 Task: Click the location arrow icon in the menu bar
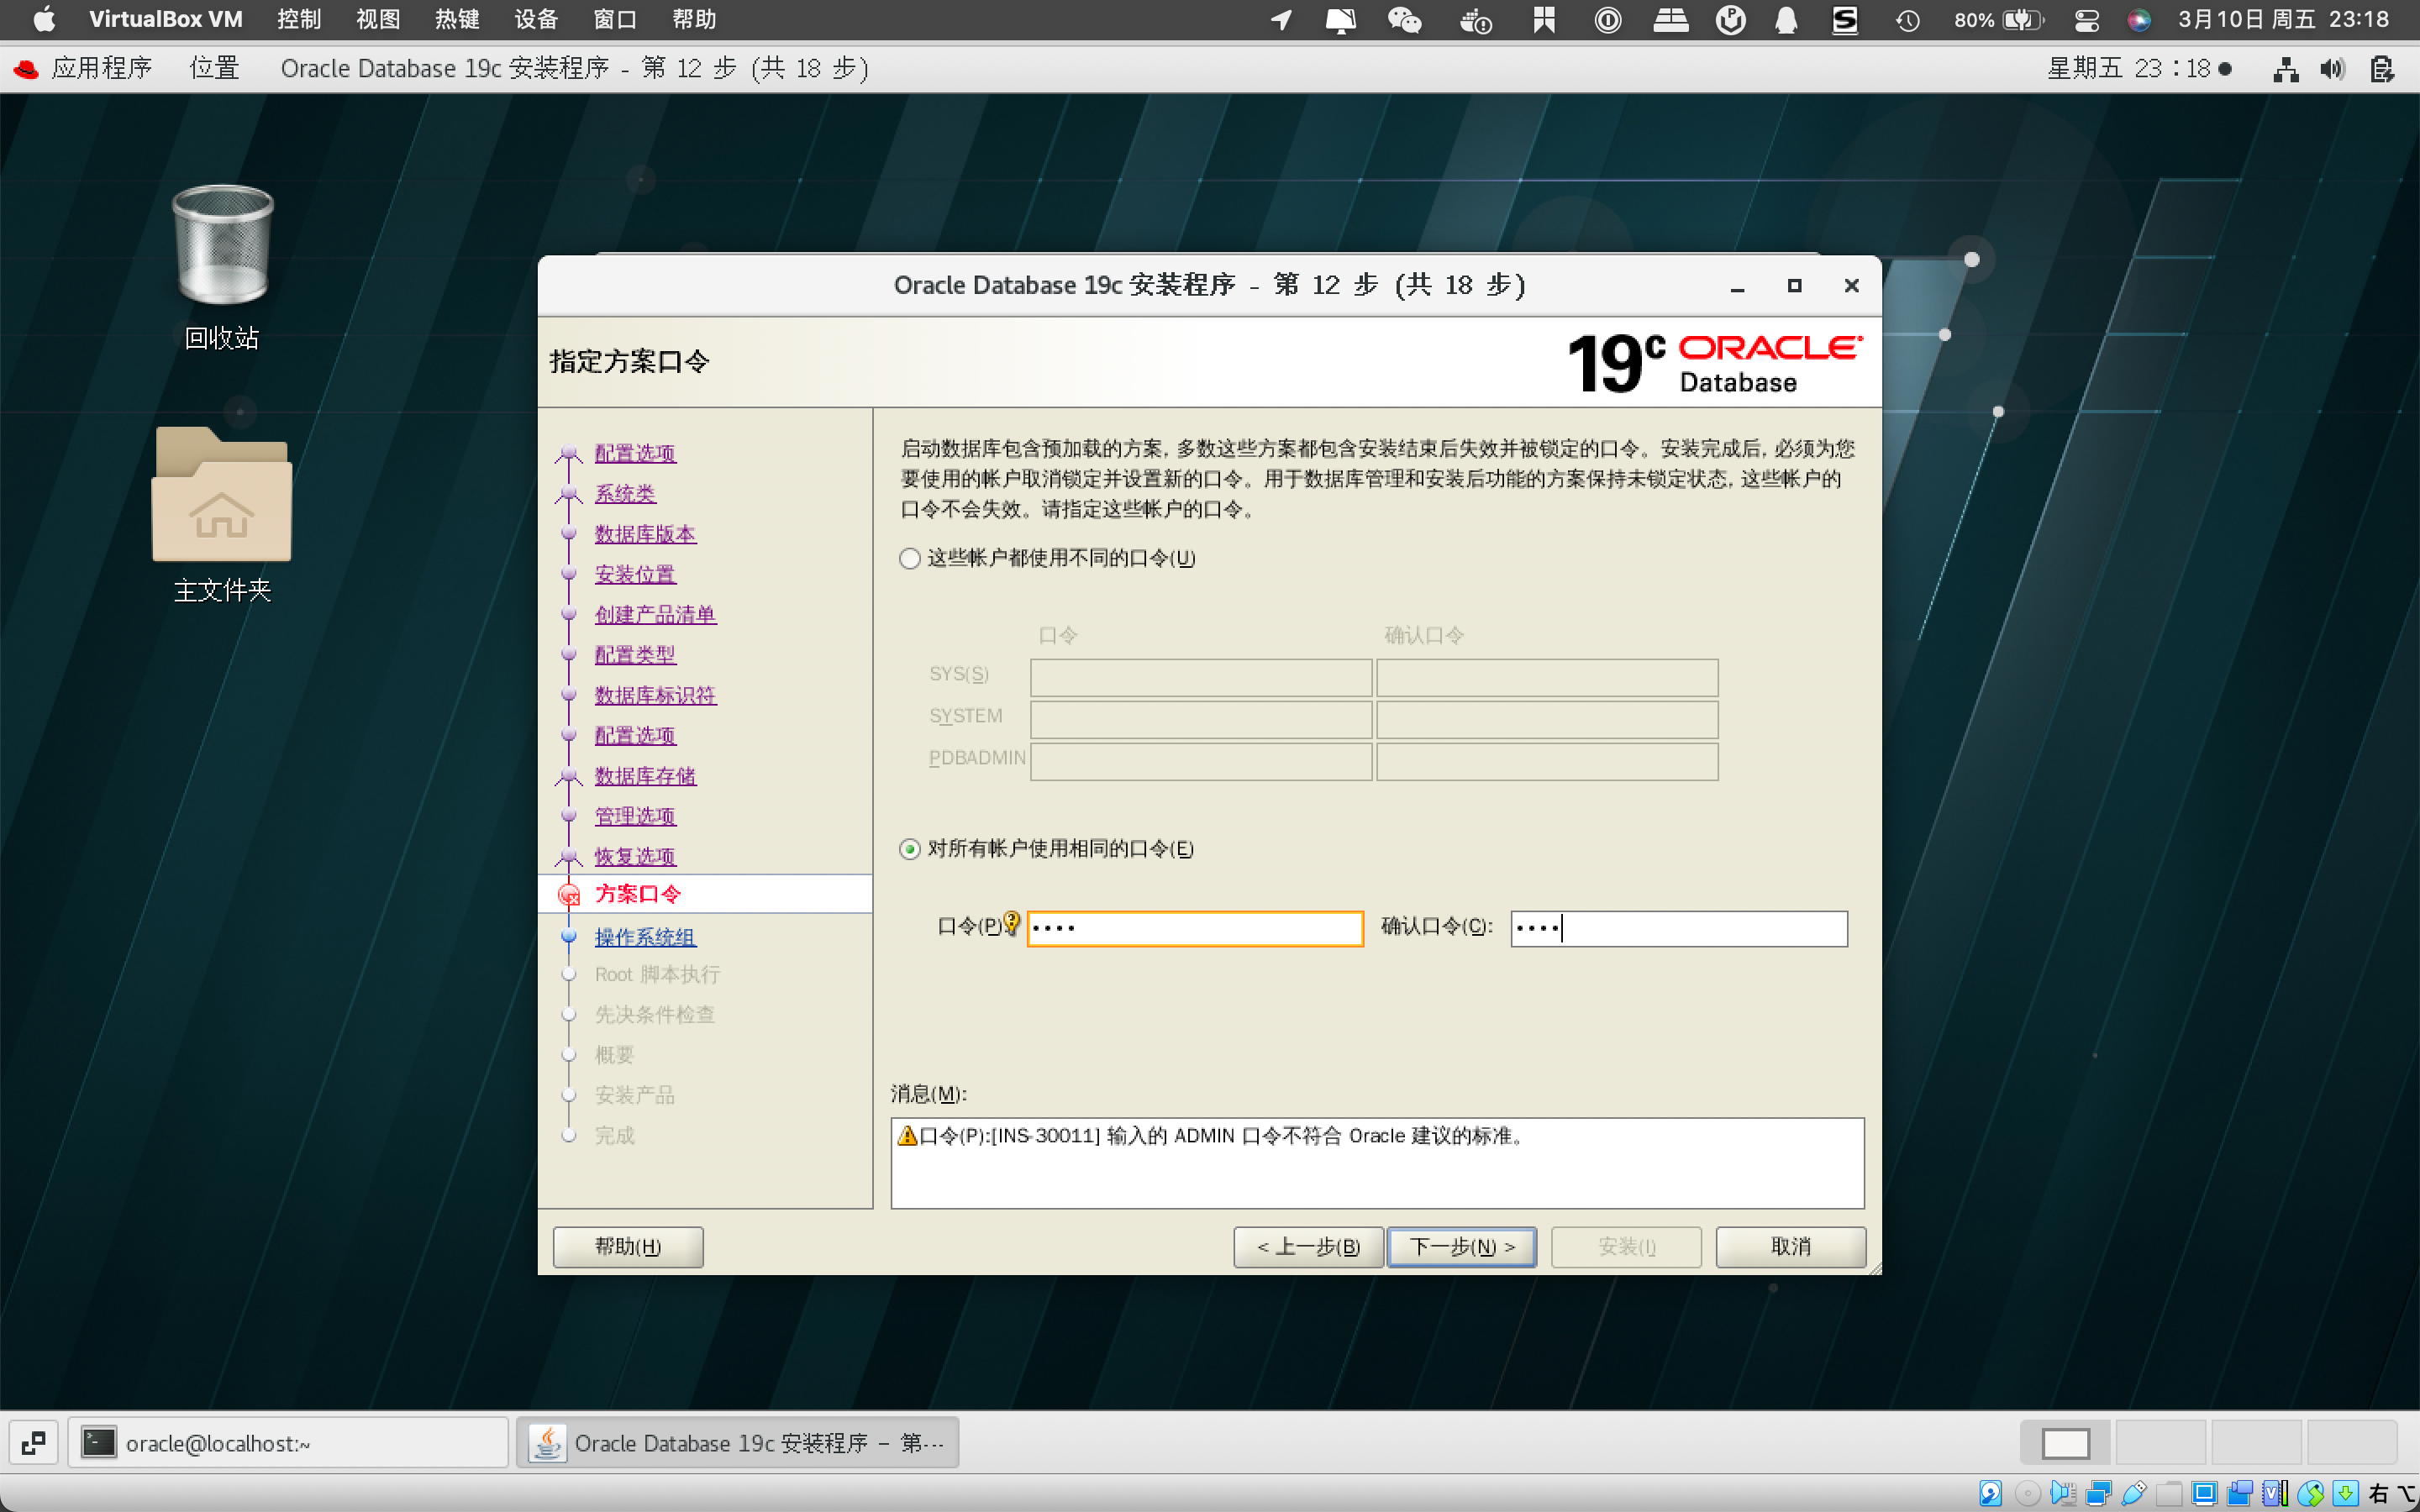click(1281, 19)
